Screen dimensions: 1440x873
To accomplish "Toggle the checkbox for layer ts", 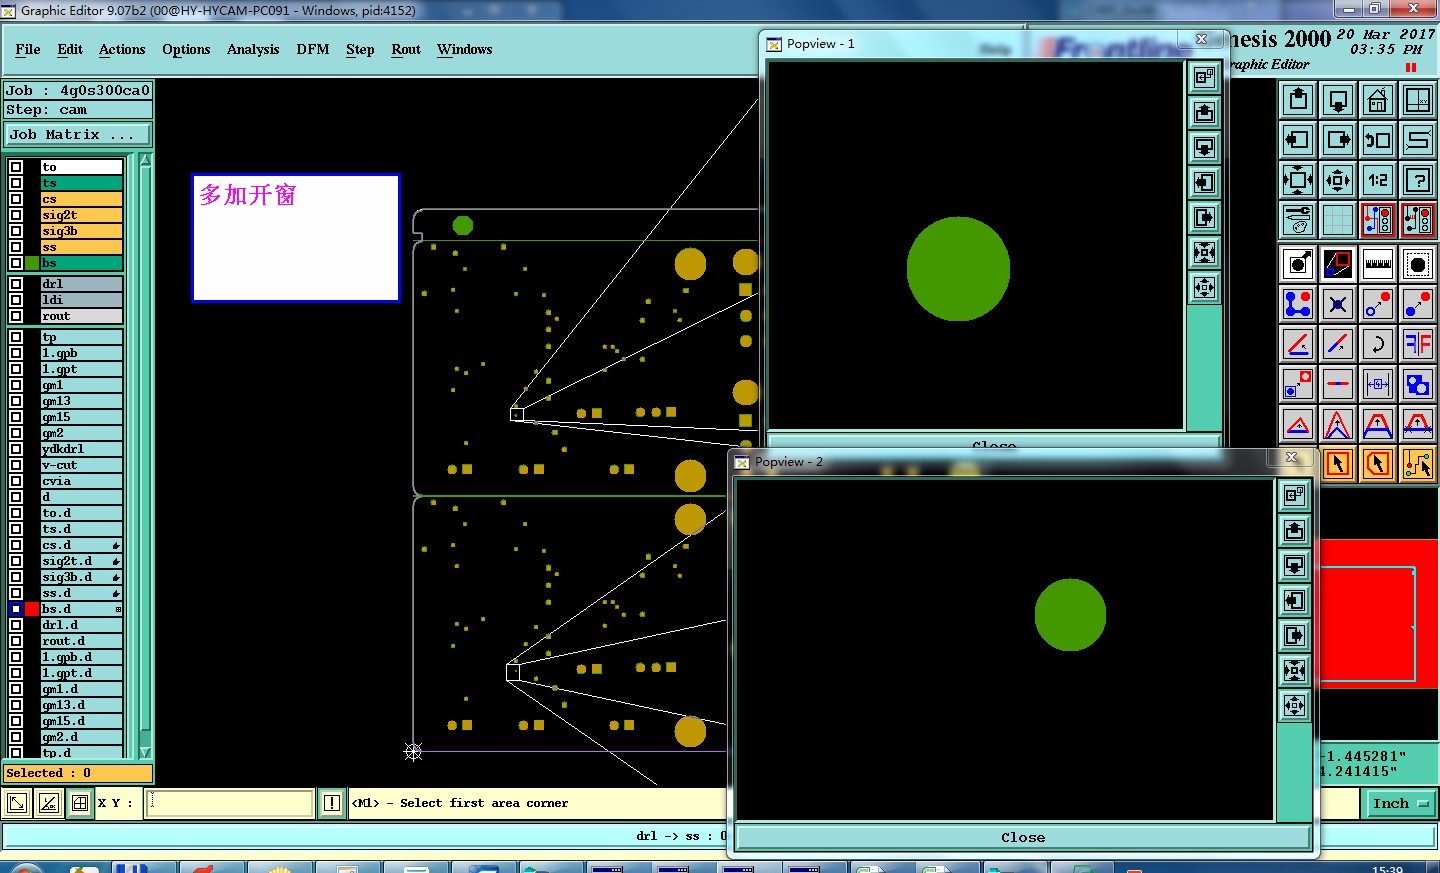I will pos(16,183).
